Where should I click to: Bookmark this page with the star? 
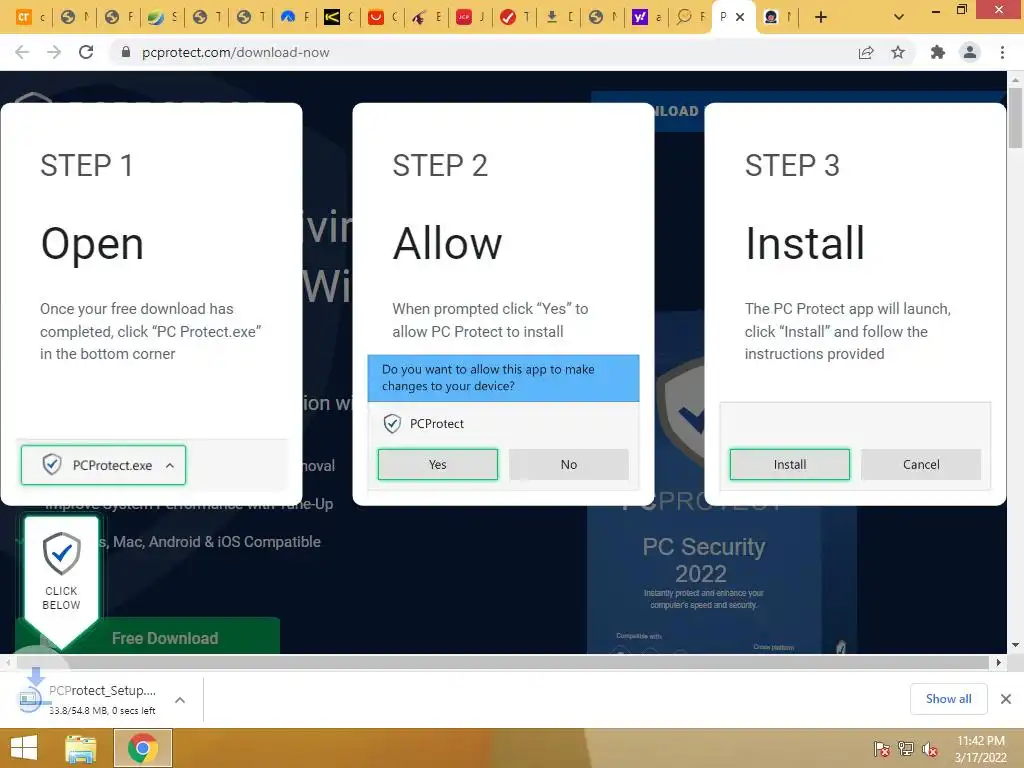click(898, 52)
